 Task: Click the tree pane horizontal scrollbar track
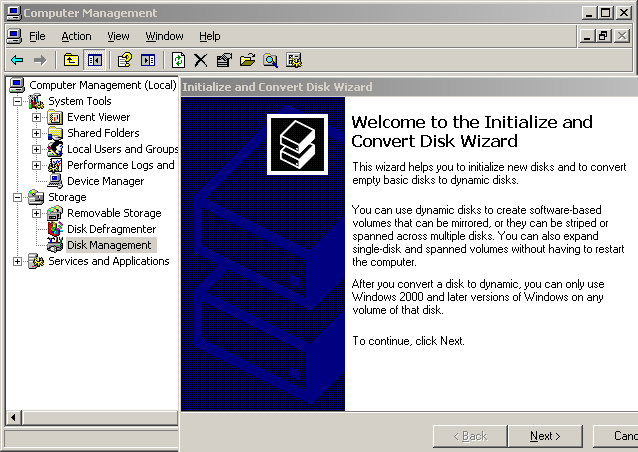click(x=100, y=418)
